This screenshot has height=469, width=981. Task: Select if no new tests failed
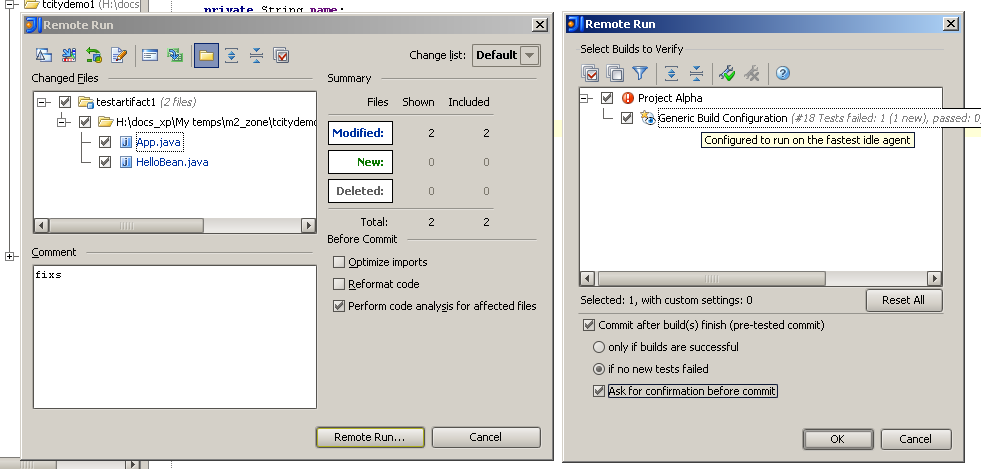coord(599,369)
